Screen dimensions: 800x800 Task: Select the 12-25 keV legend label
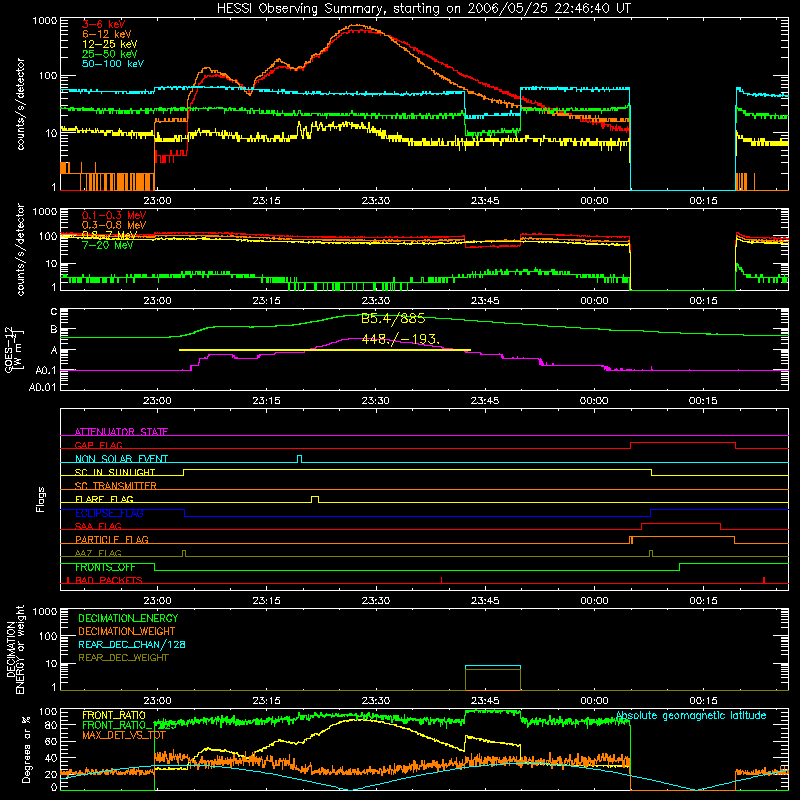(x=109, y=44)
